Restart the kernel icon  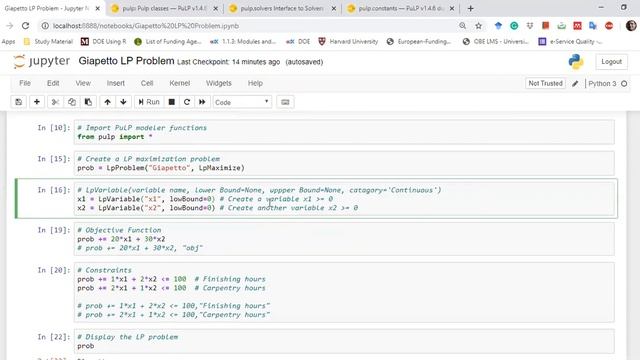pos(187,102)
